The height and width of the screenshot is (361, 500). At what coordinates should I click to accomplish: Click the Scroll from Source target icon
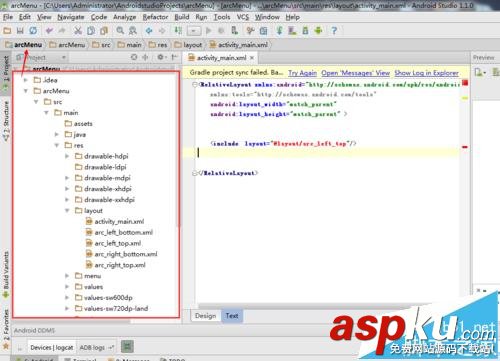tap(134, 57)
